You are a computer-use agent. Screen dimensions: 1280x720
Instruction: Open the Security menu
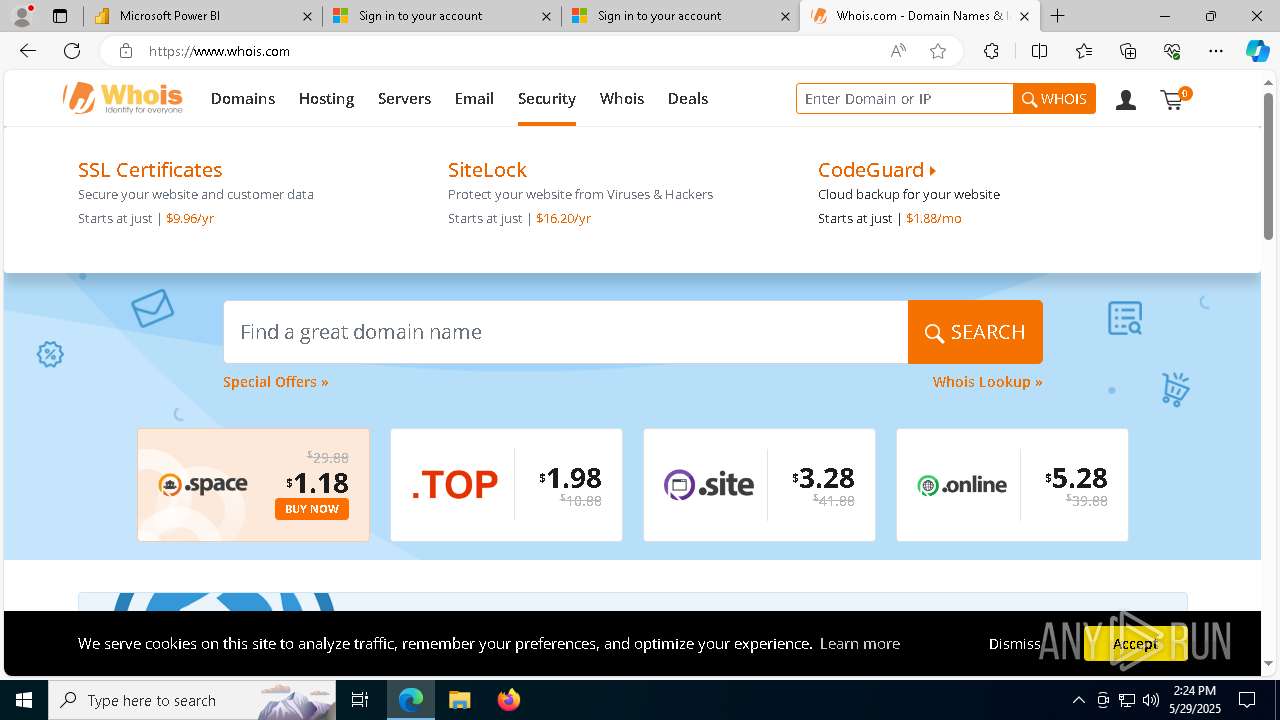(546, 98)
